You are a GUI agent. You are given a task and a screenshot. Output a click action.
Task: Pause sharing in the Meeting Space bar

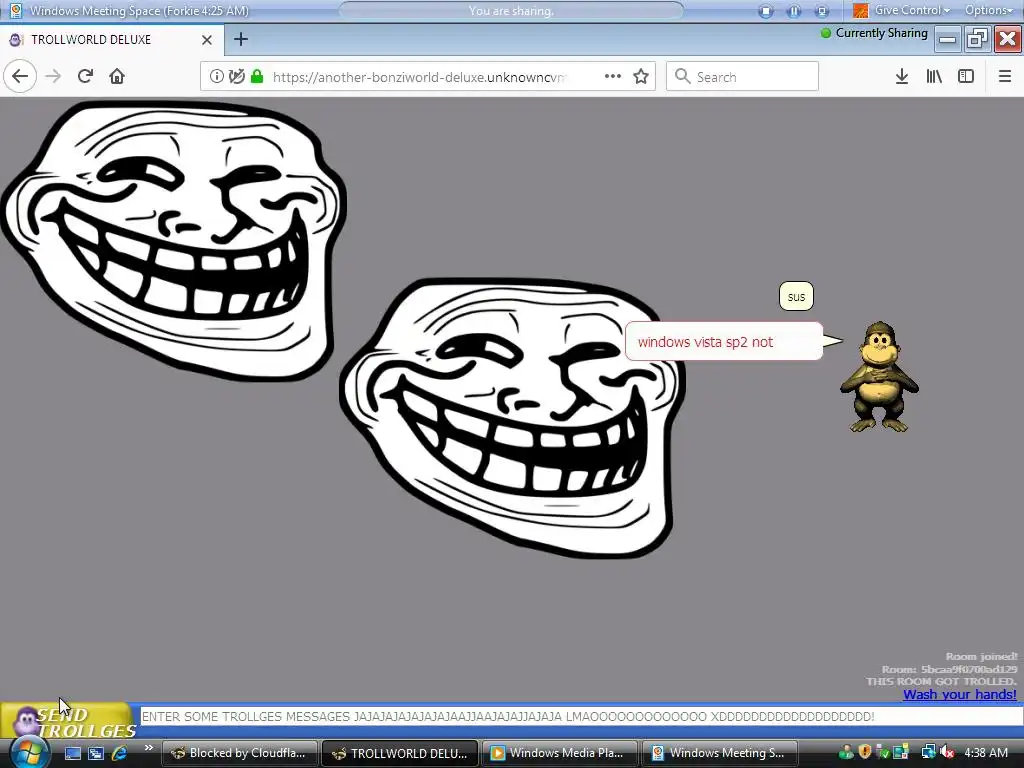click(x=793, y=11)
